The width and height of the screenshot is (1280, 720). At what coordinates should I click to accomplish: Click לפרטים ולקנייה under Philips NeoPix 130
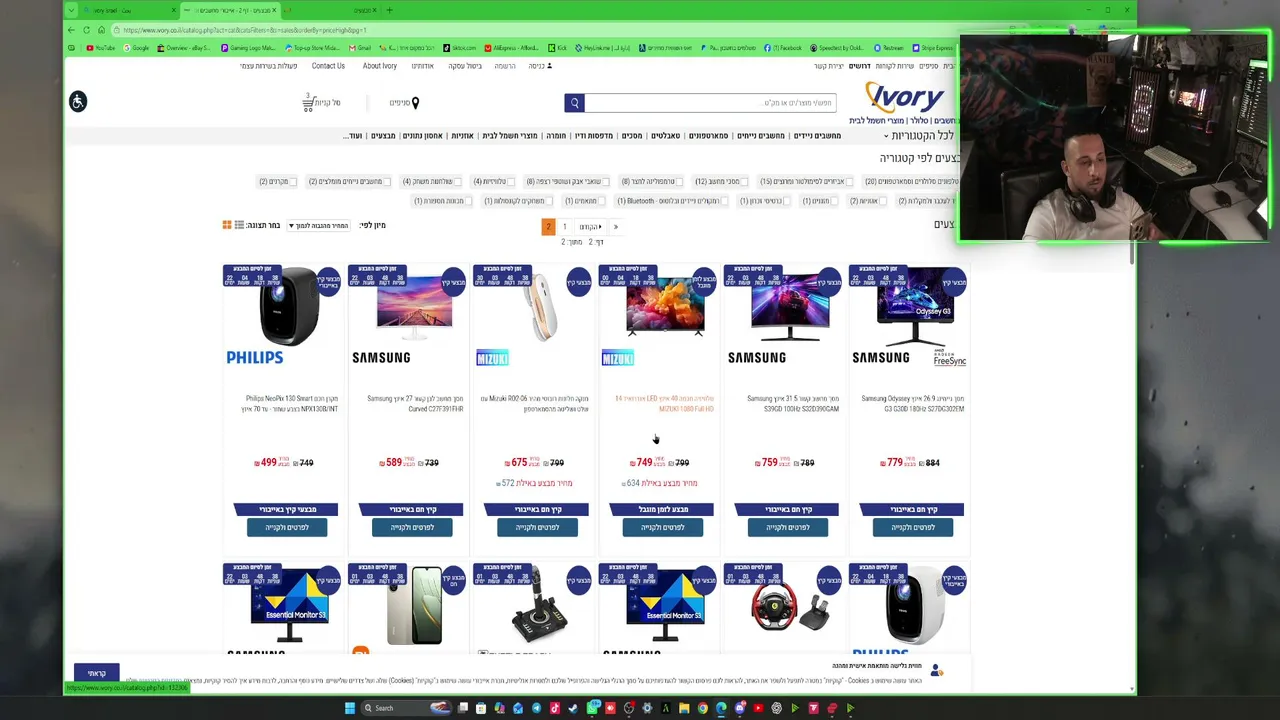pos(287,527)
